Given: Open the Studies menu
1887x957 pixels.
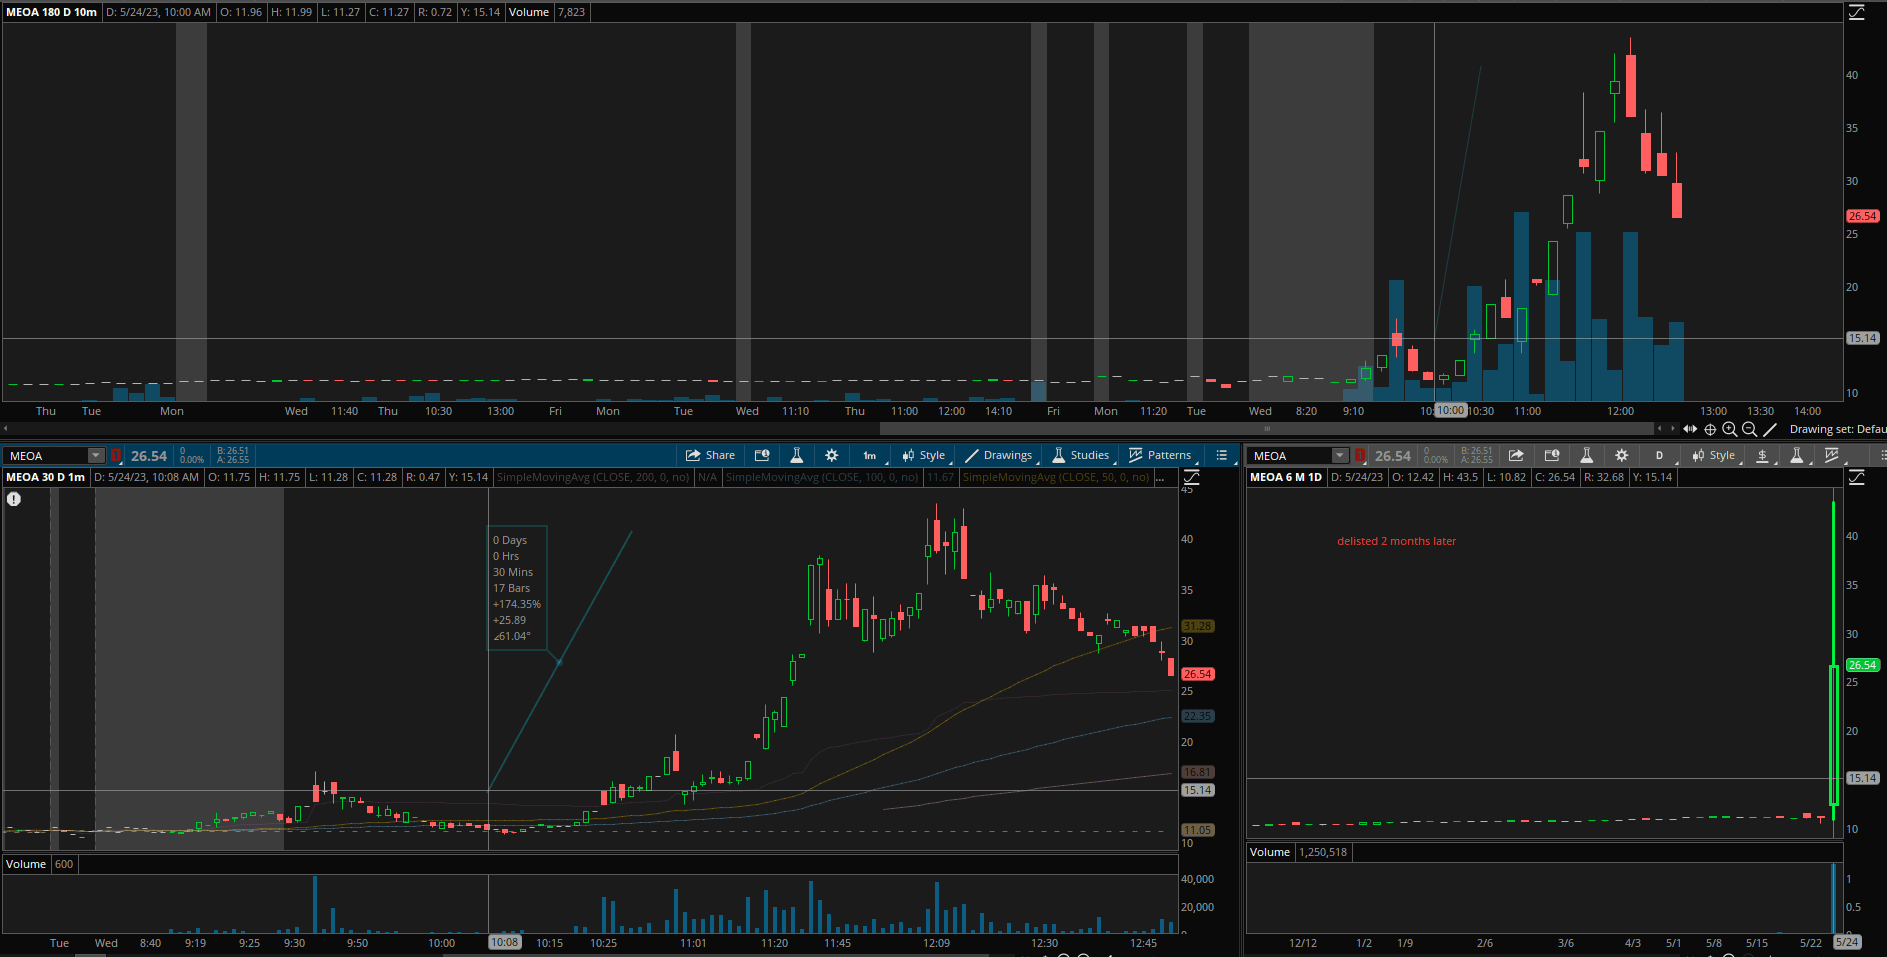Looking at the screenshot, I should pos(1080,455).
